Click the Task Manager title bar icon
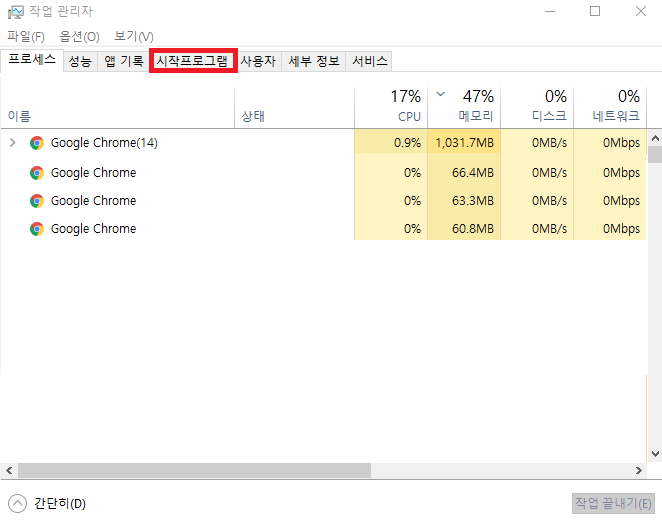Screen dimensions: 662x527 pos(16,11)
